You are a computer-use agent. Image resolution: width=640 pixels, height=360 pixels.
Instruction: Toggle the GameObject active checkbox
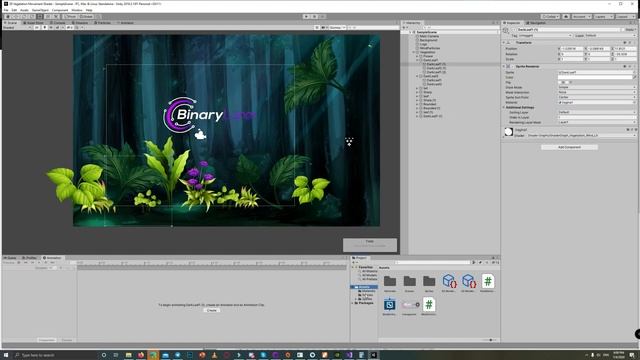tap(514, 30)
